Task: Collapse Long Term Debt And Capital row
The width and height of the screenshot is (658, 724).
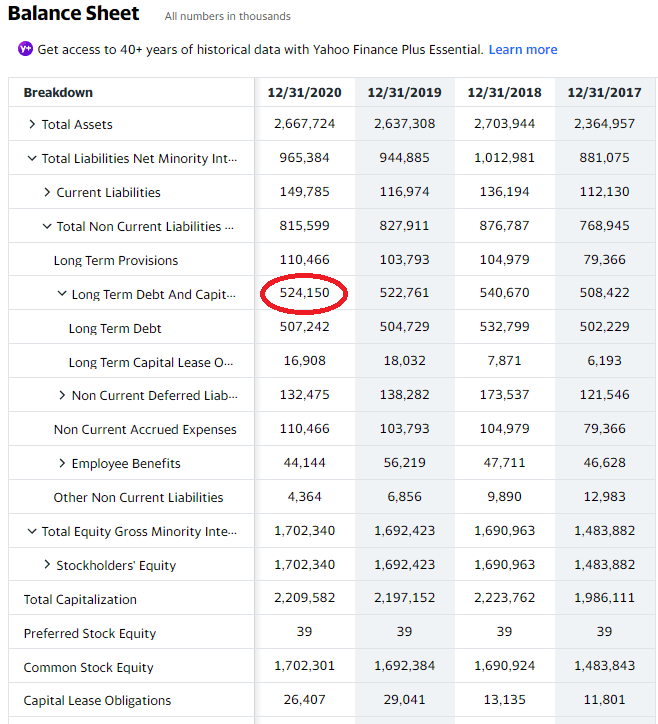Action: [x=62, y=294]
